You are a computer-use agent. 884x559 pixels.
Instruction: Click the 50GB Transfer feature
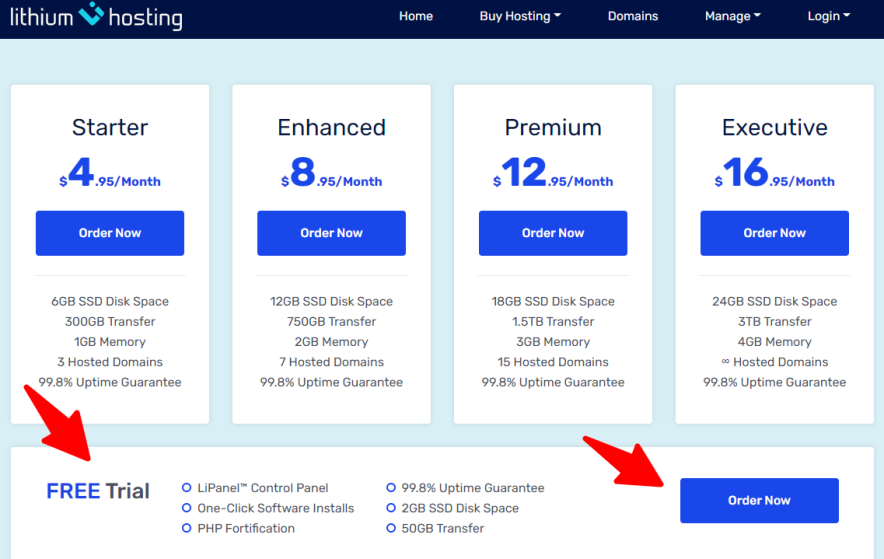(443, 529)
